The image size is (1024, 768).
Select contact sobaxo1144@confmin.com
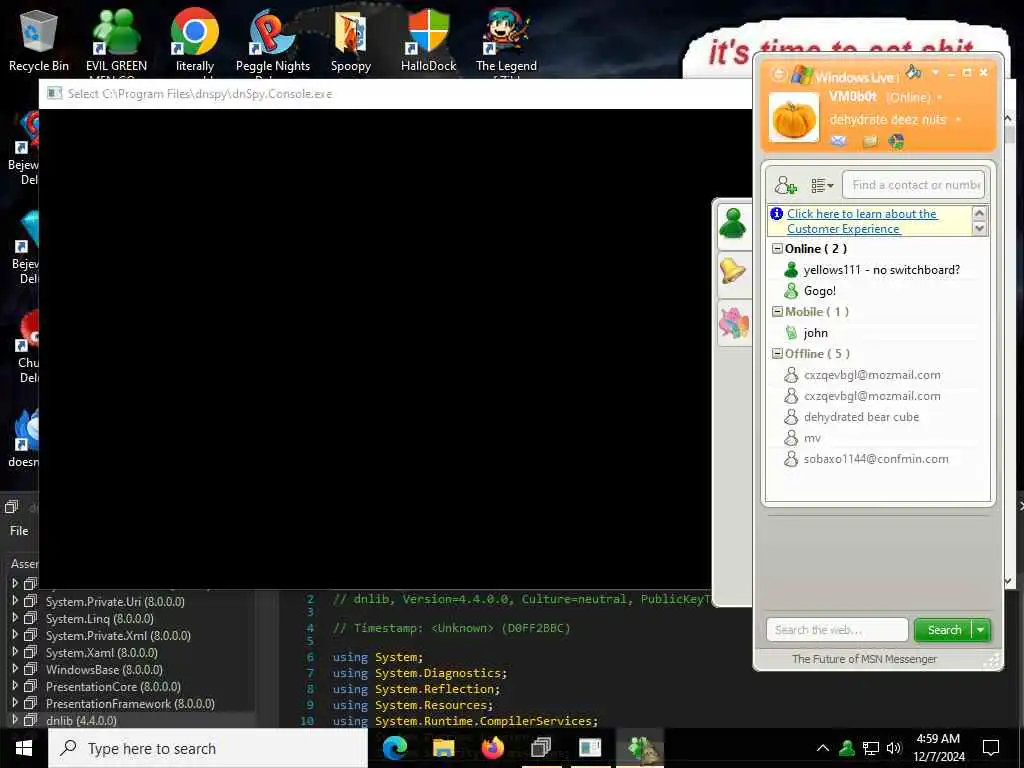[875, 458]
